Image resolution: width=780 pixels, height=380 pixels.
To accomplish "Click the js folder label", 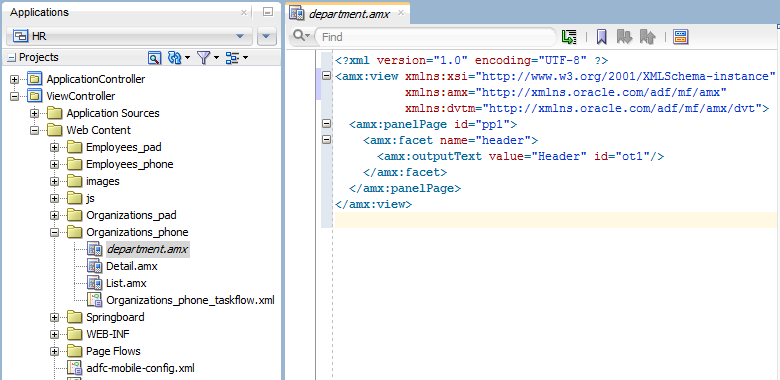I will [90, 198].
